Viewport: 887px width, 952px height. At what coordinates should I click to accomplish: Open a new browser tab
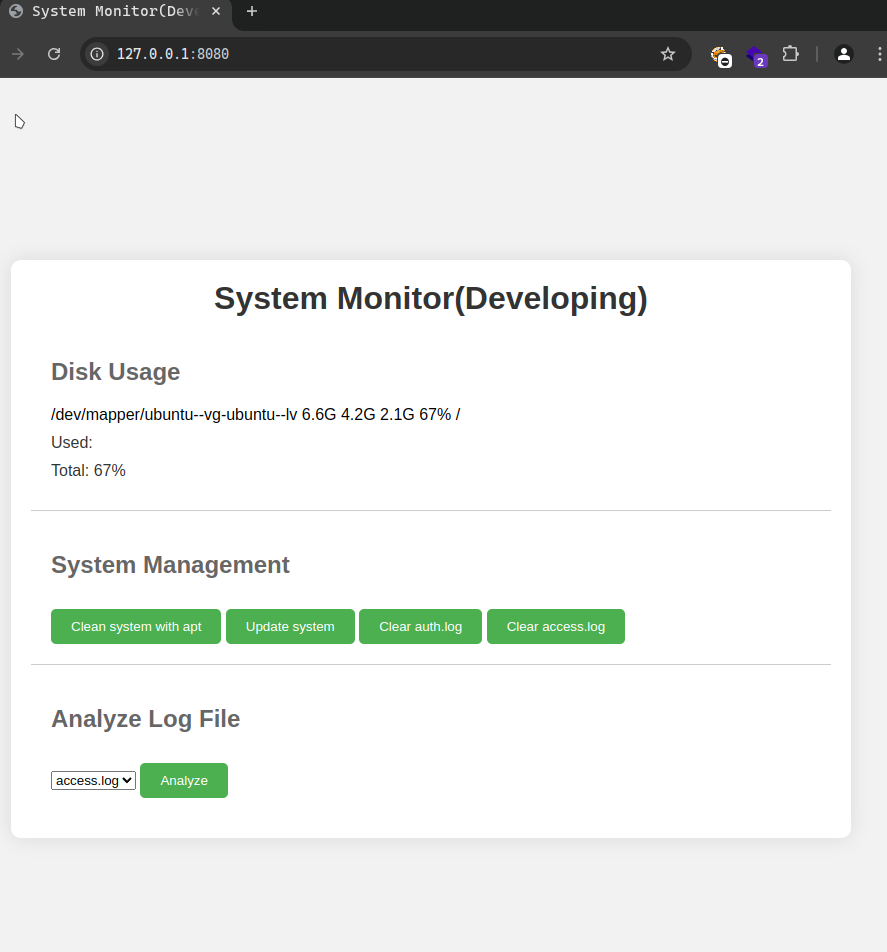[x=252, y=12]
